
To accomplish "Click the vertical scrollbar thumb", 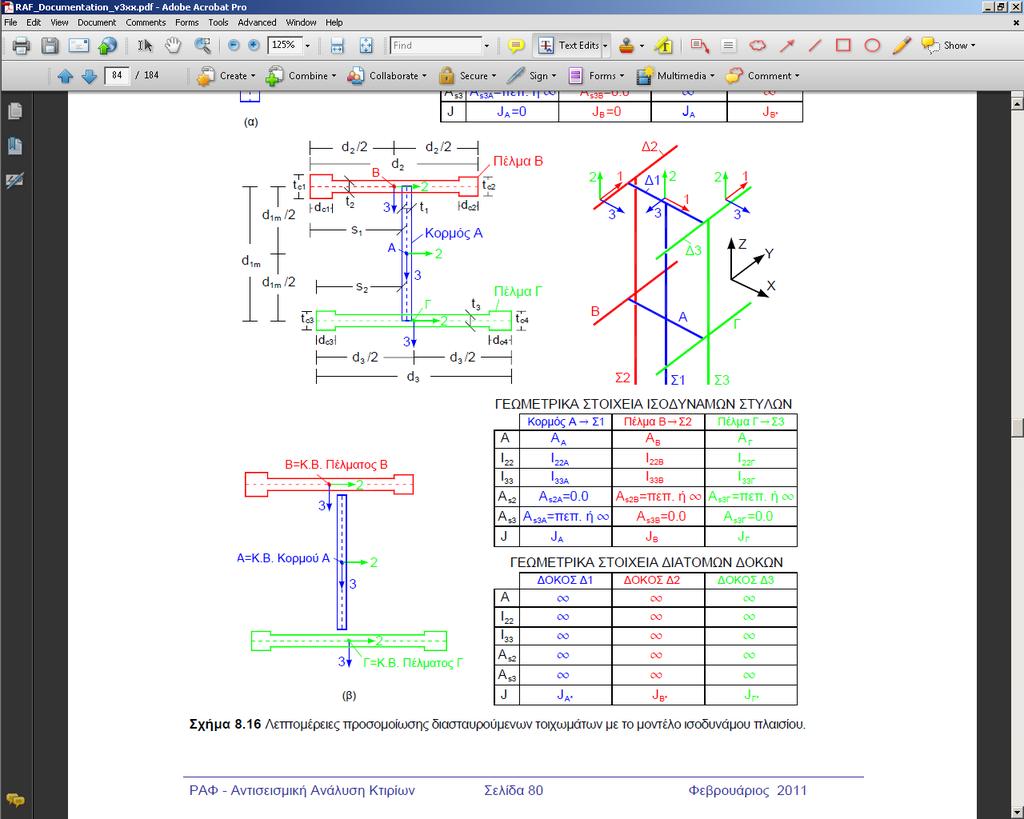I will (x=1017, y=427).
